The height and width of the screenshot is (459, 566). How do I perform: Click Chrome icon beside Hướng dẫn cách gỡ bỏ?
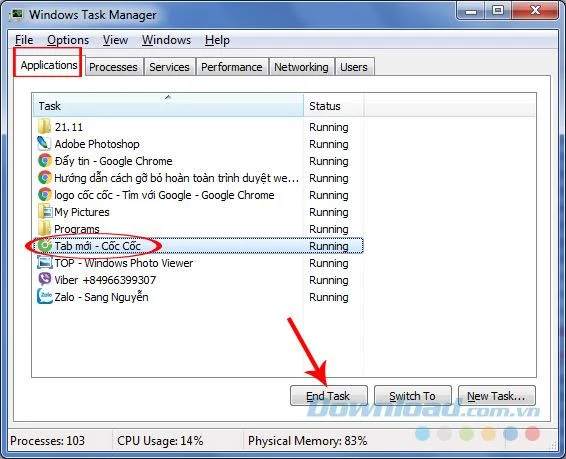45,178
